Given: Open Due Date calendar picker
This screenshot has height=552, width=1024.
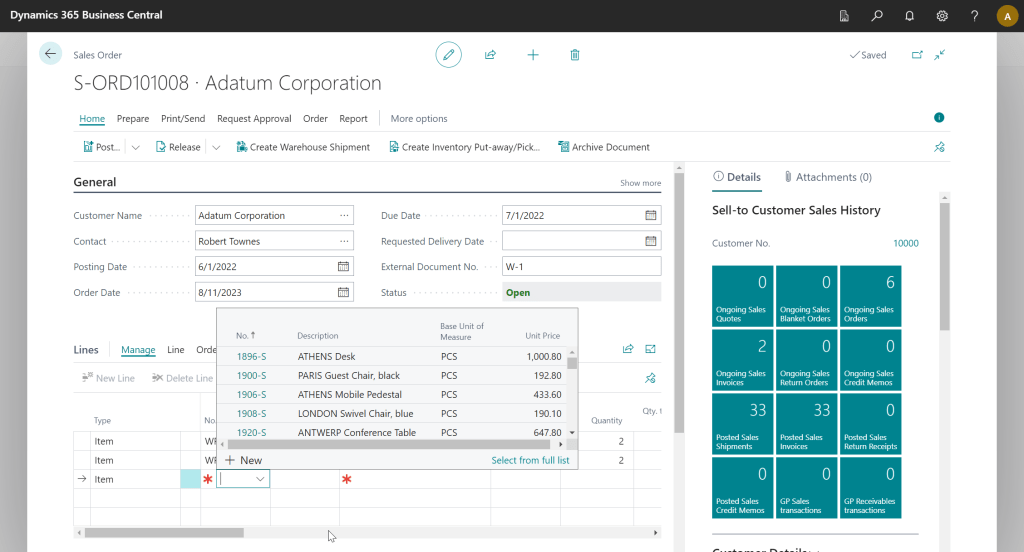Looking at the screenshot, I should [651, 215].
